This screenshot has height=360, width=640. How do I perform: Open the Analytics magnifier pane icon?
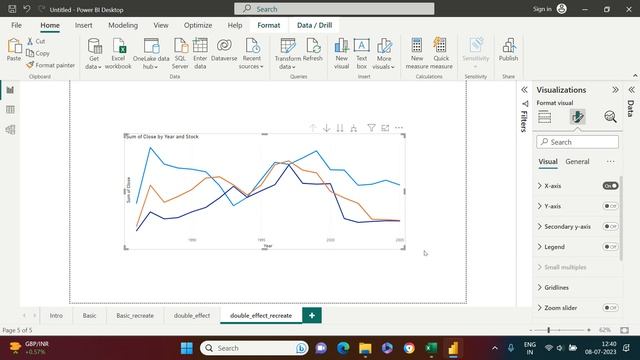[610, 117]
